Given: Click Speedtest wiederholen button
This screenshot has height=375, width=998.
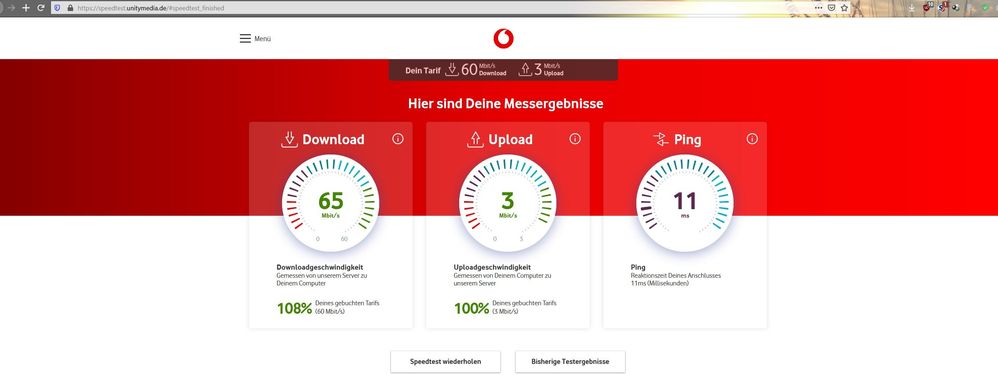Looking at the screenshot, I should [x=446, y=362].
